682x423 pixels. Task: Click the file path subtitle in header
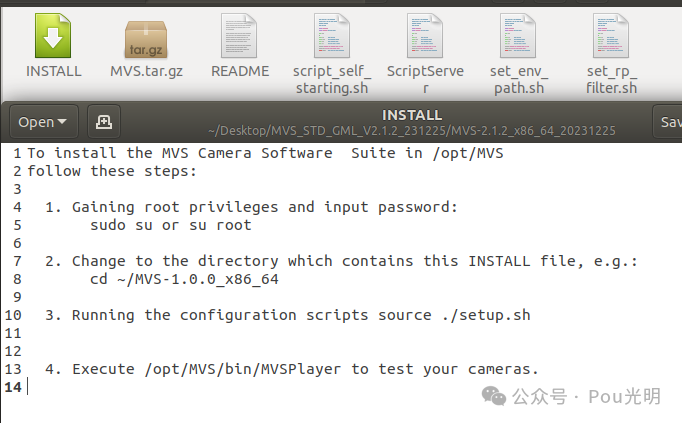pyautogui.click(x=412, y=131)
